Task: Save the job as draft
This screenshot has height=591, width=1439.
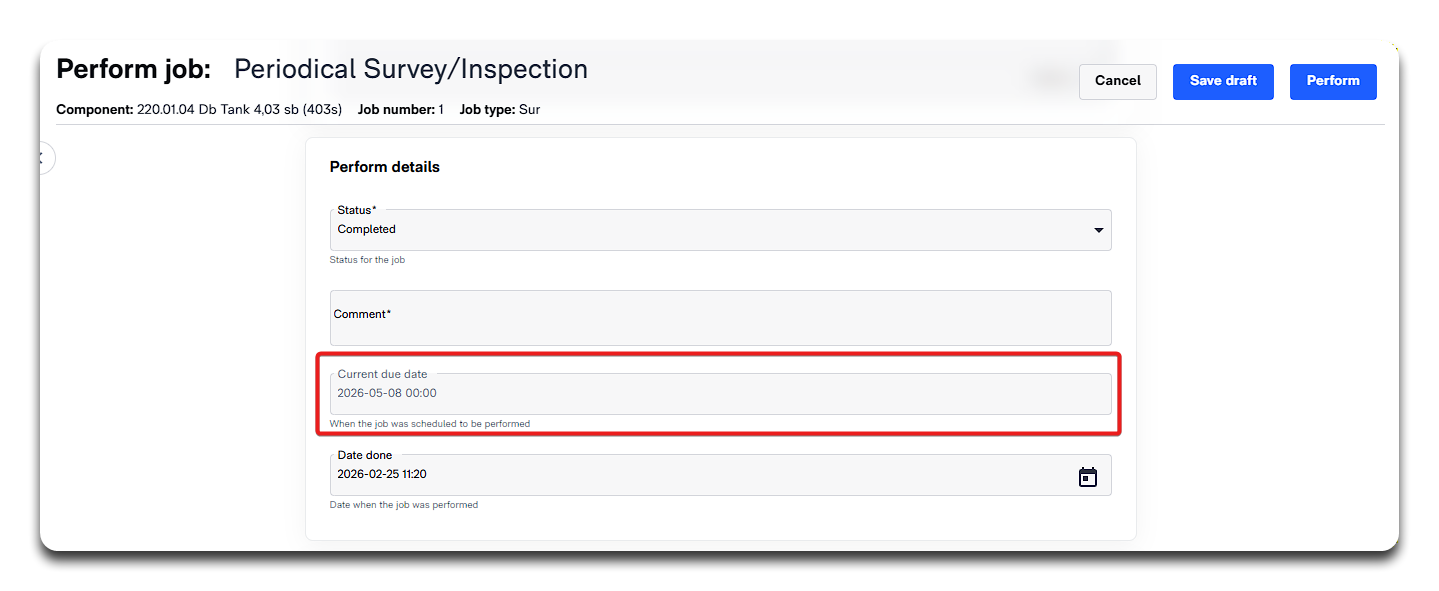Action: tap(1222, 81)
